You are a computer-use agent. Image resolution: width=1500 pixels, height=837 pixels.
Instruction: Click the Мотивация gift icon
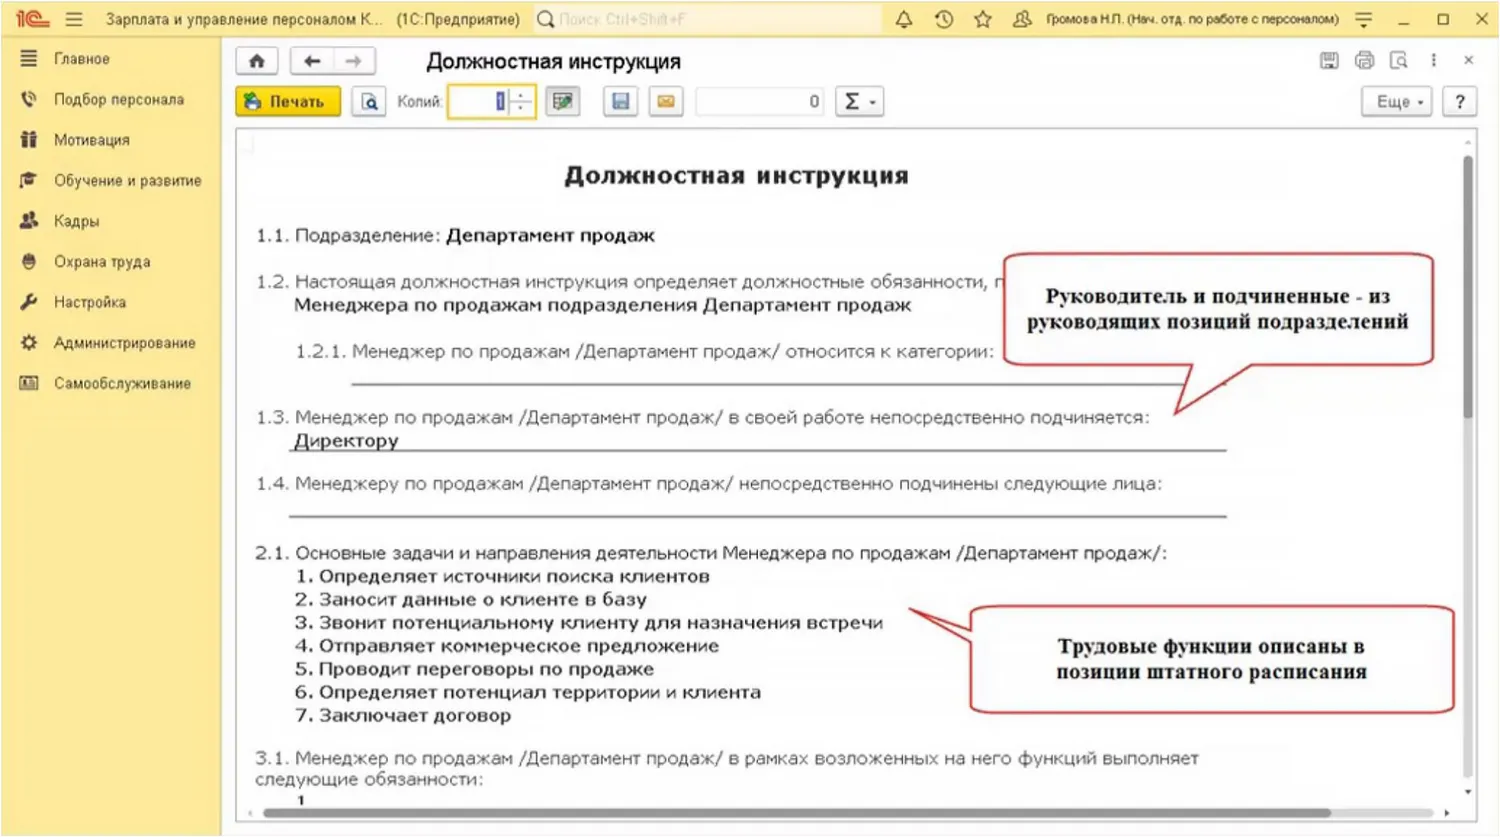point(29,140)
